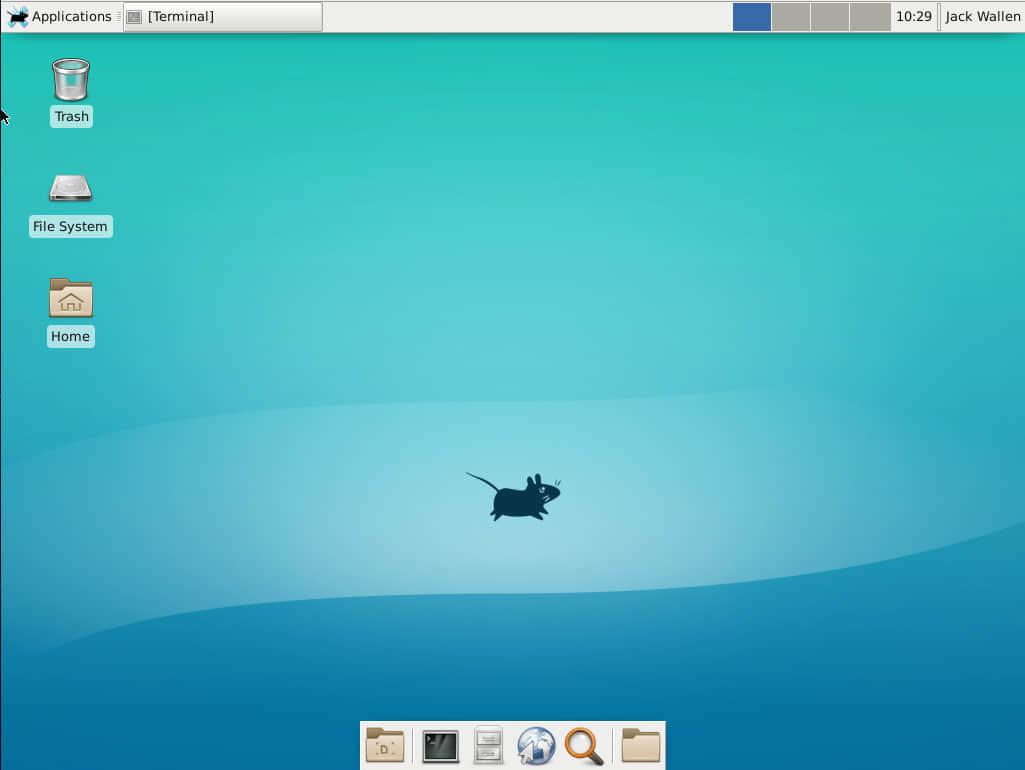
Task: Click the Xfce mouse icon beside Applications
Action: point(14,16)
